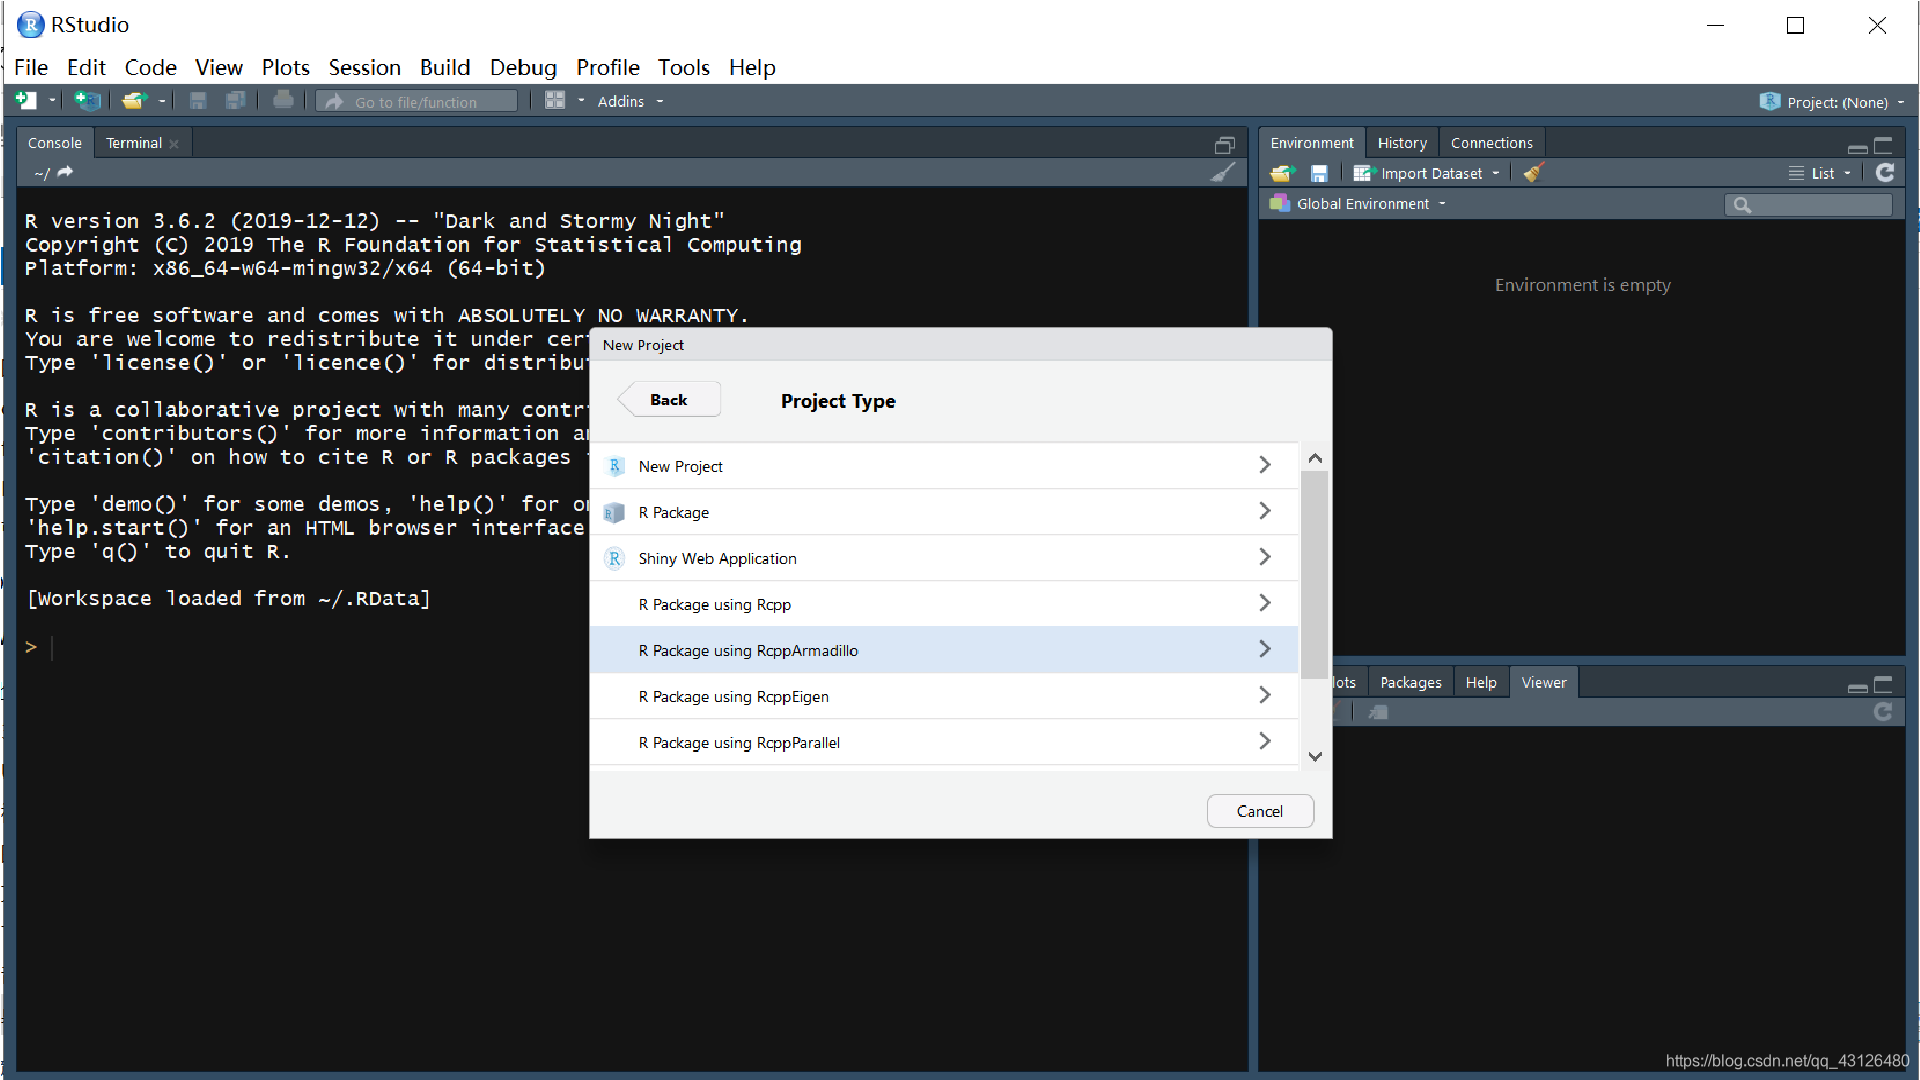Screen dimensions: 1920x1080
Task: Switch to the Packages tab
Action: click(x=1411, y=682)
